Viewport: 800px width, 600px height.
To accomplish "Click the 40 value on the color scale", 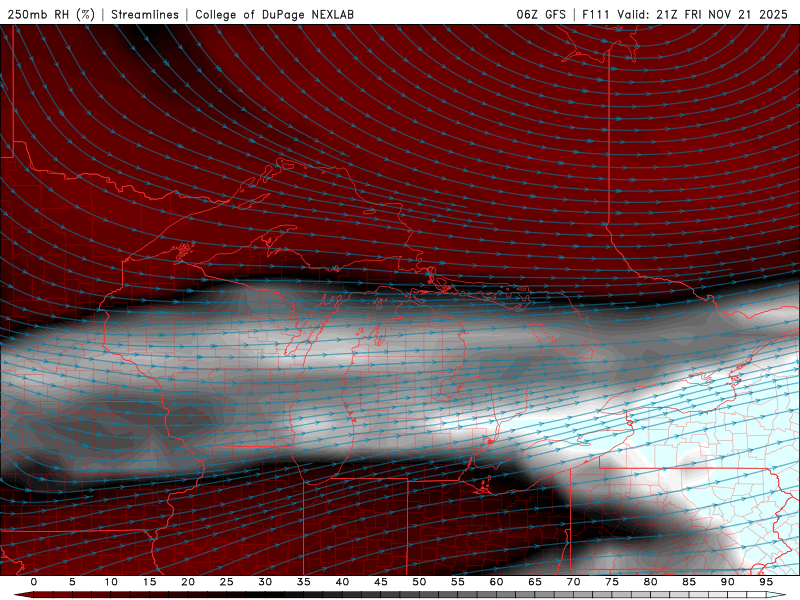I will (x=342, y=582).
